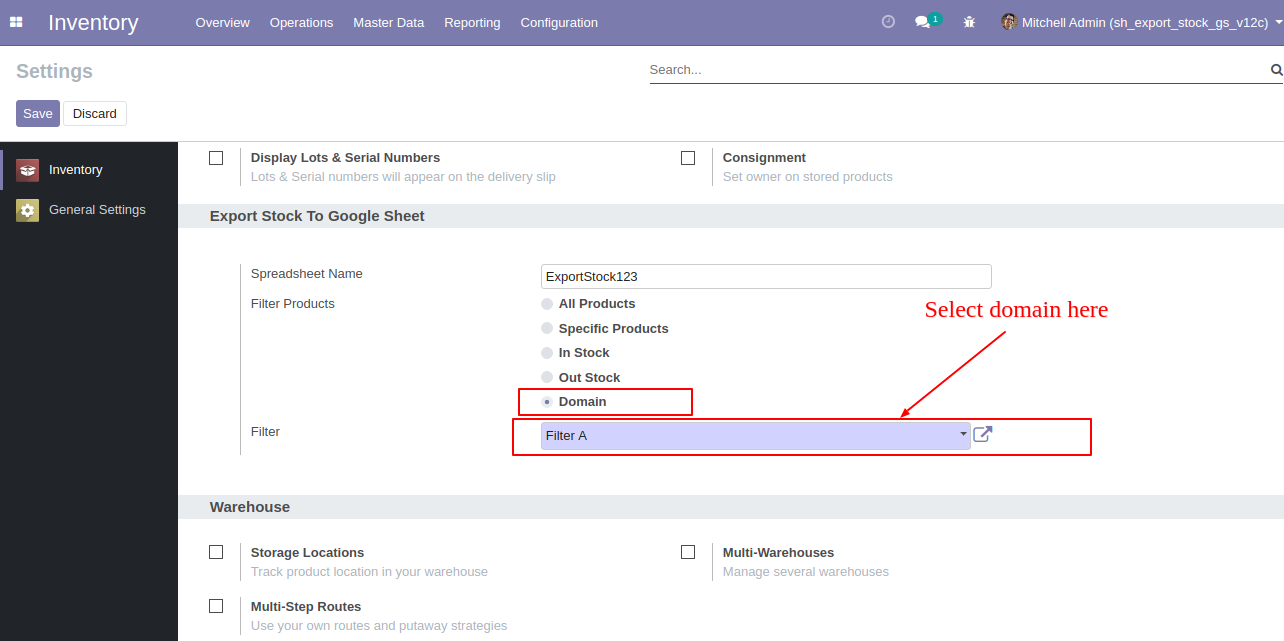Select the General Settings sidebar tab
The width and height of the screenshot is (1284, 641).
coord(89,210)
